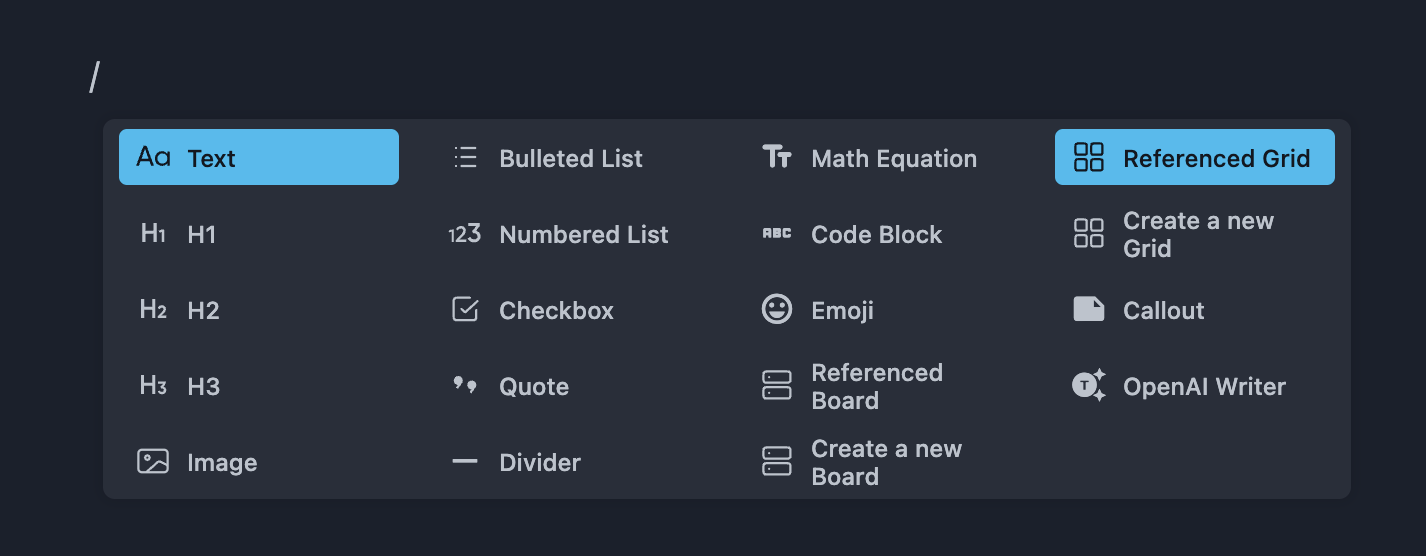Insert a Numbered List block

pyautogui.click(x=583, y=235)
